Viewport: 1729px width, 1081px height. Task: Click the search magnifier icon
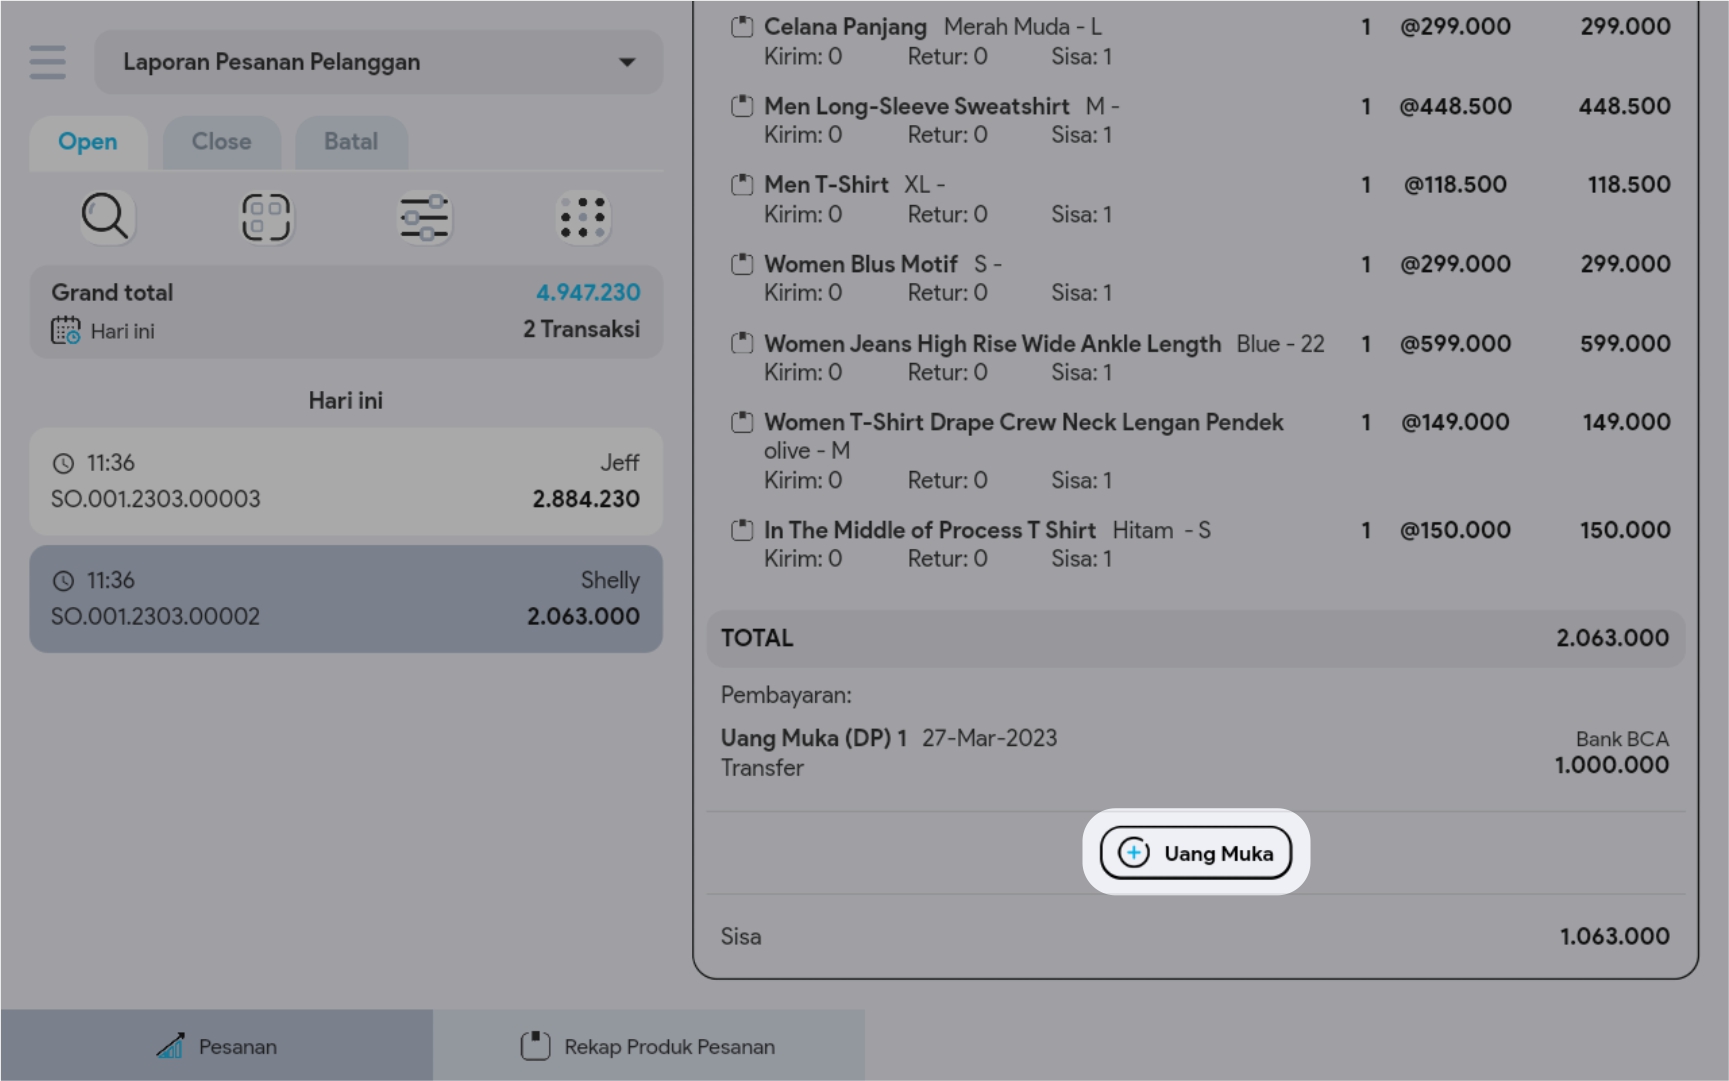coord(105,217)
